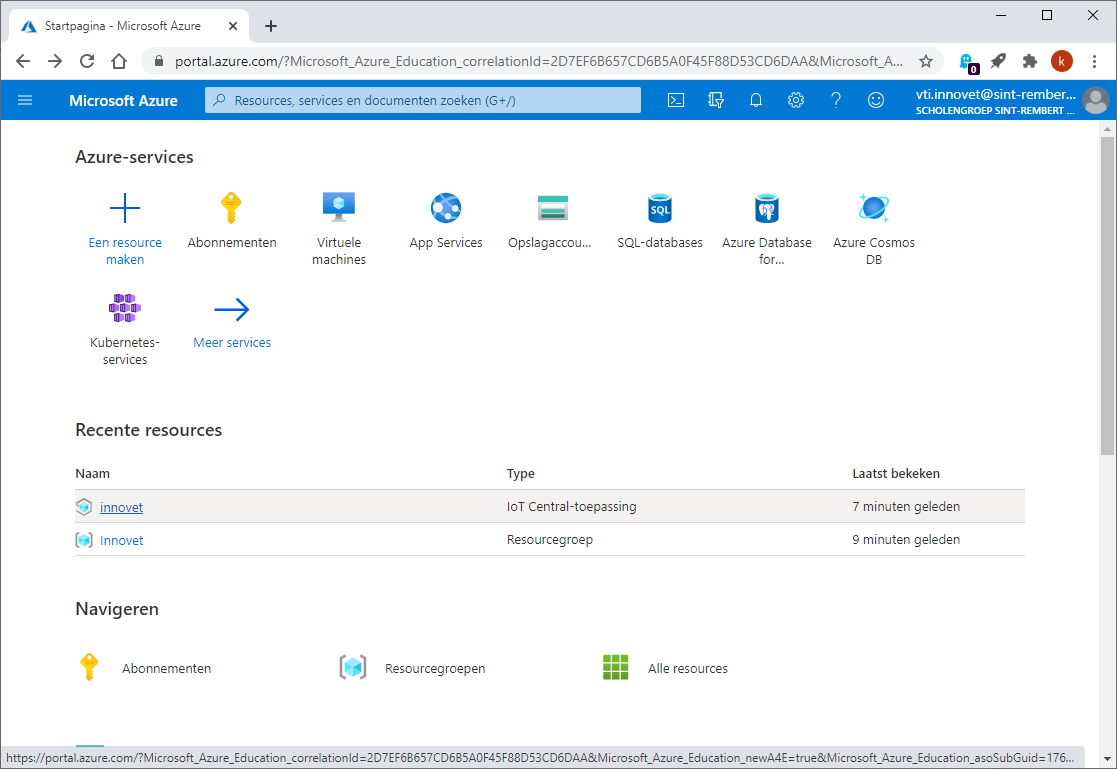Open the Ghostery extension icon
The image size is (1117, 769).
click(967, 63)
